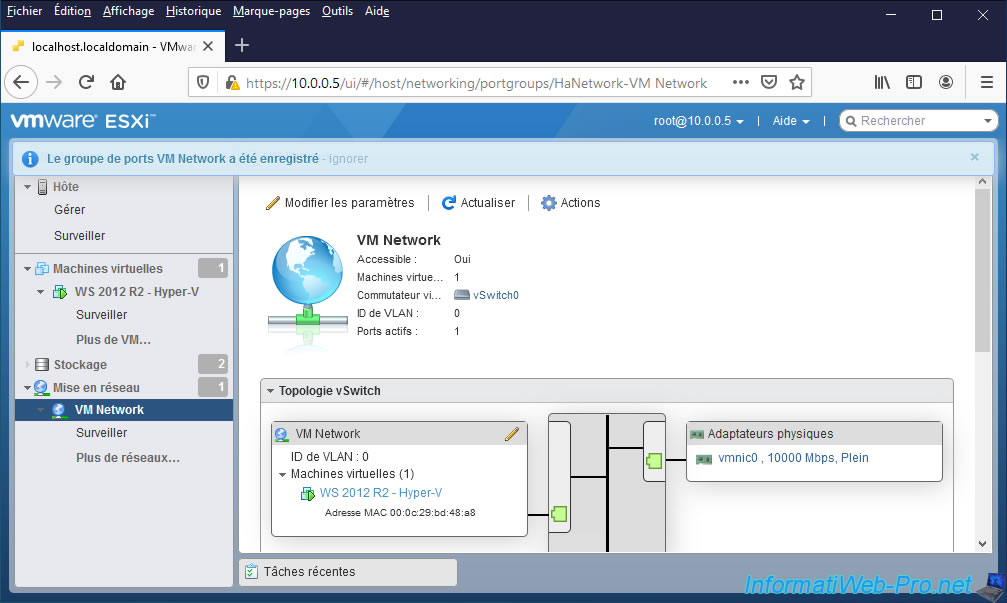The width and height of the screenshot is (1007, 603).
Task: Close the localhost.localdomain tab
Action: 208,46
